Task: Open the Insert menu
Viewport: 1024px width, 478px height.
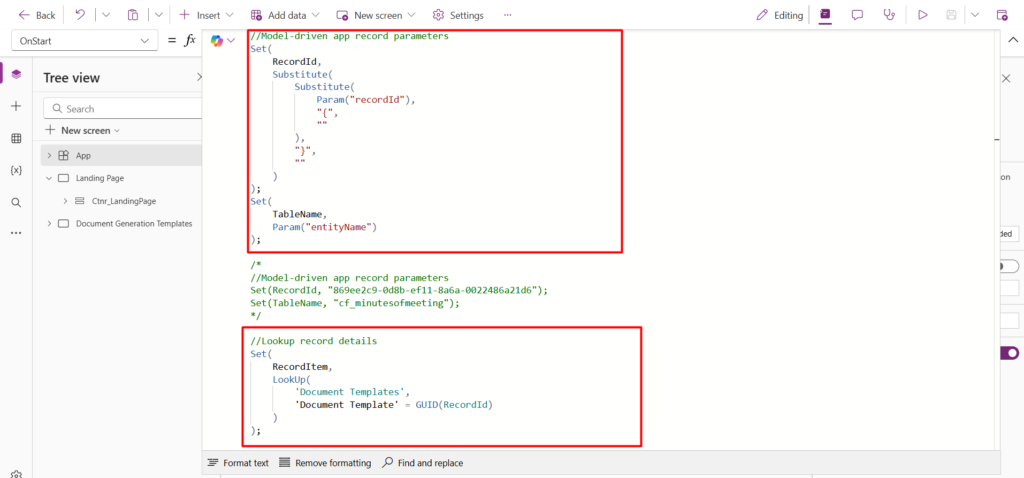Action: point(206,15)
